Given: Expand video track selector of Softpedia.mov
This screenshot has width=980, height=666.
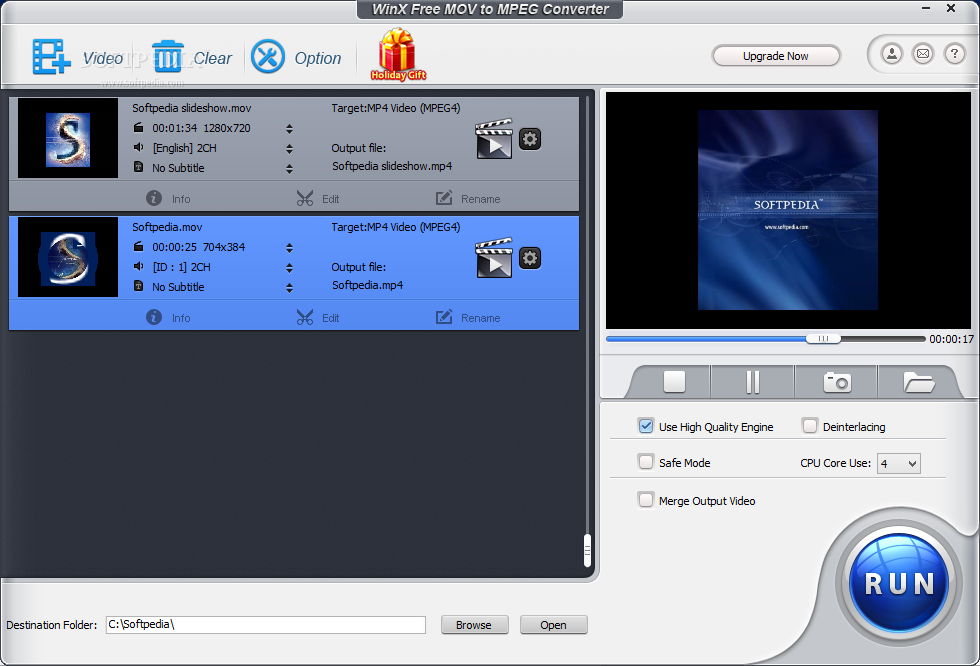Looking at the screenshot, I should (x=289, y=248).
